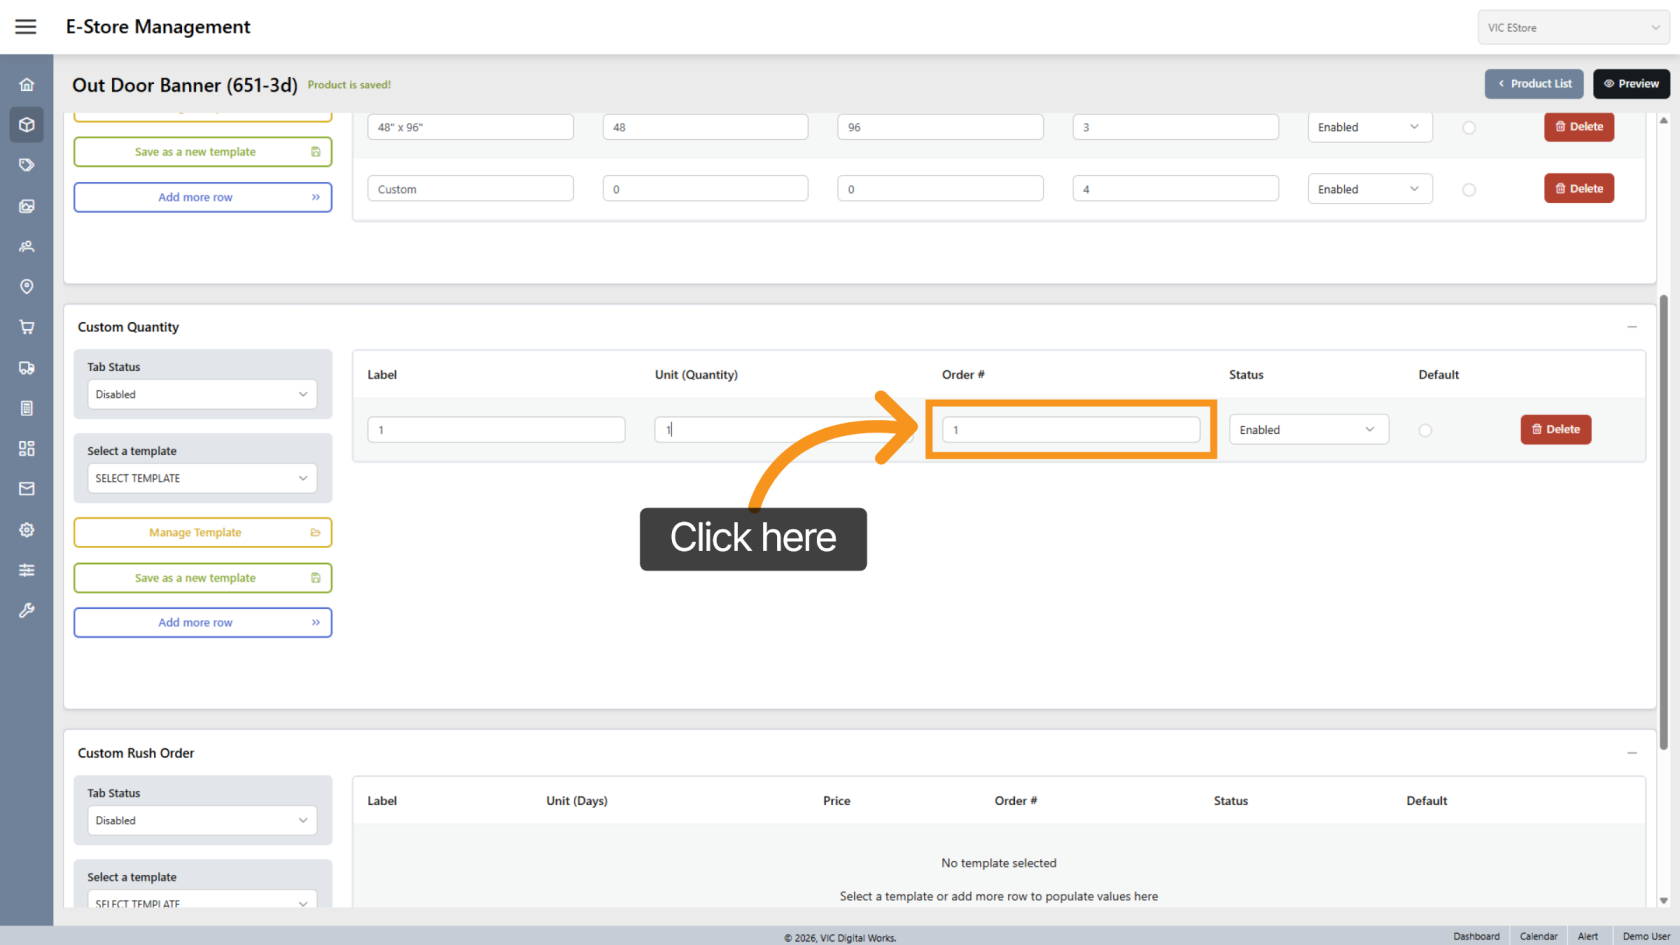Select Default radio for Custom Quantity row

1425,430
